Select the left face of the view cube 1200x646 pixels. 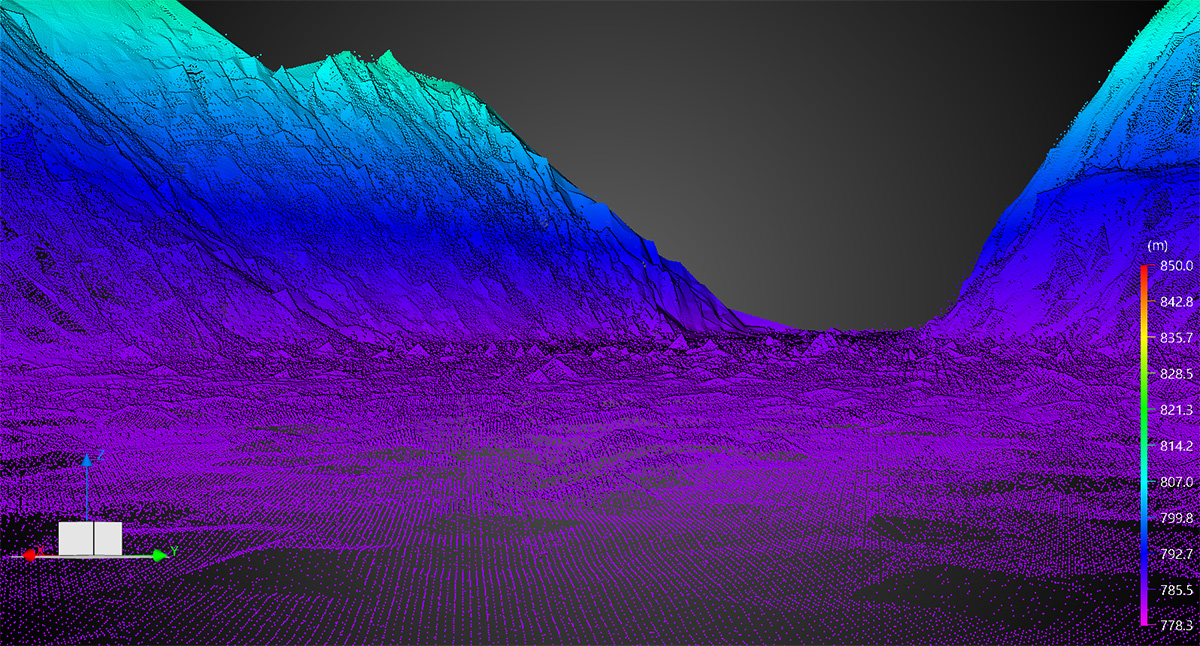[76, 538]
